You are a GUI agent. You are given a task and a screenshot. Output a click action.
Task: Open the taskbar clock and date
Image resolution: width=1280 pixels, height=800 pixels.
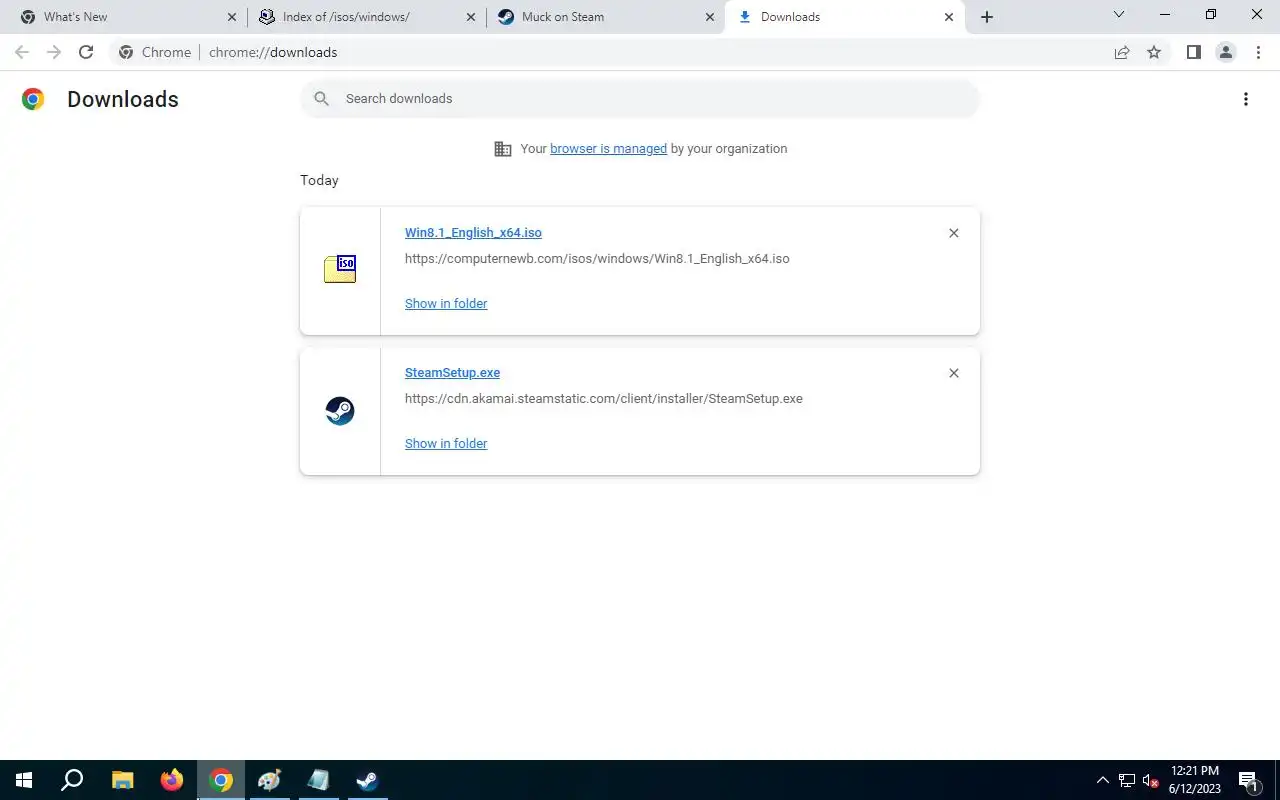(1195, 780)
